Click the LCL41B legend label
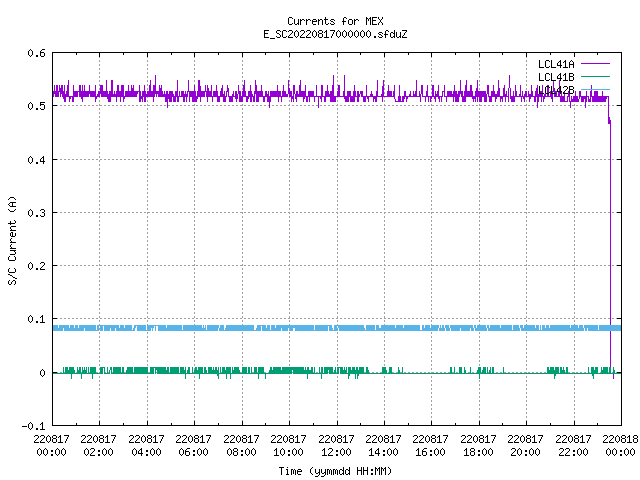The height and width of the screenshot is (480, 640). tap(556, 77)
